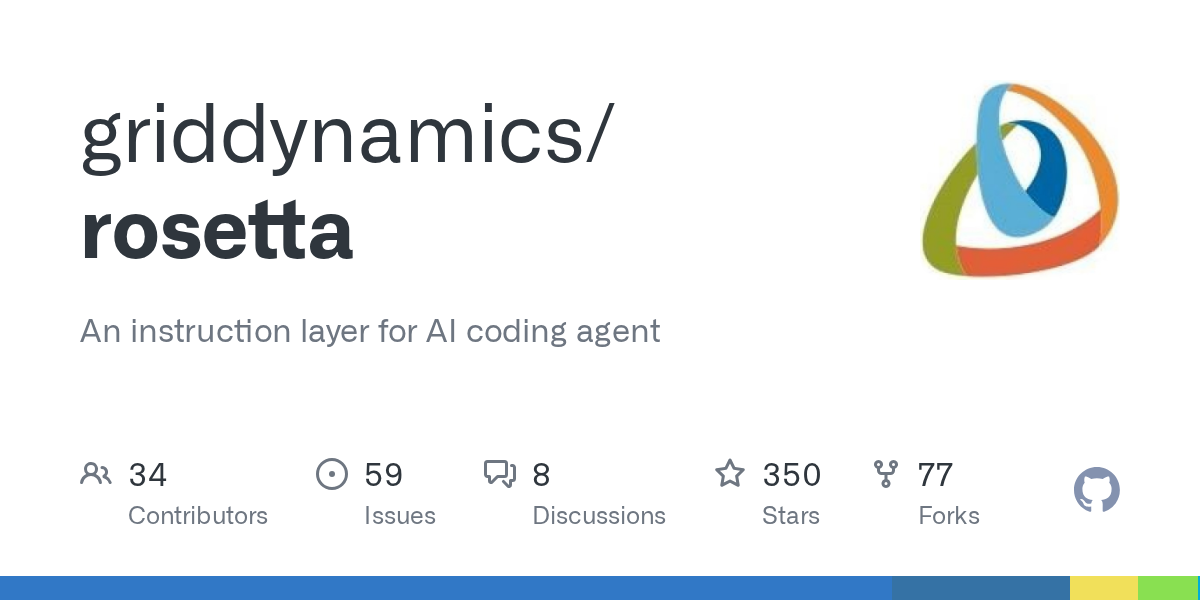Click the yellow language bar segment
Screen dimensions: 1200x600
(1104, 588)
